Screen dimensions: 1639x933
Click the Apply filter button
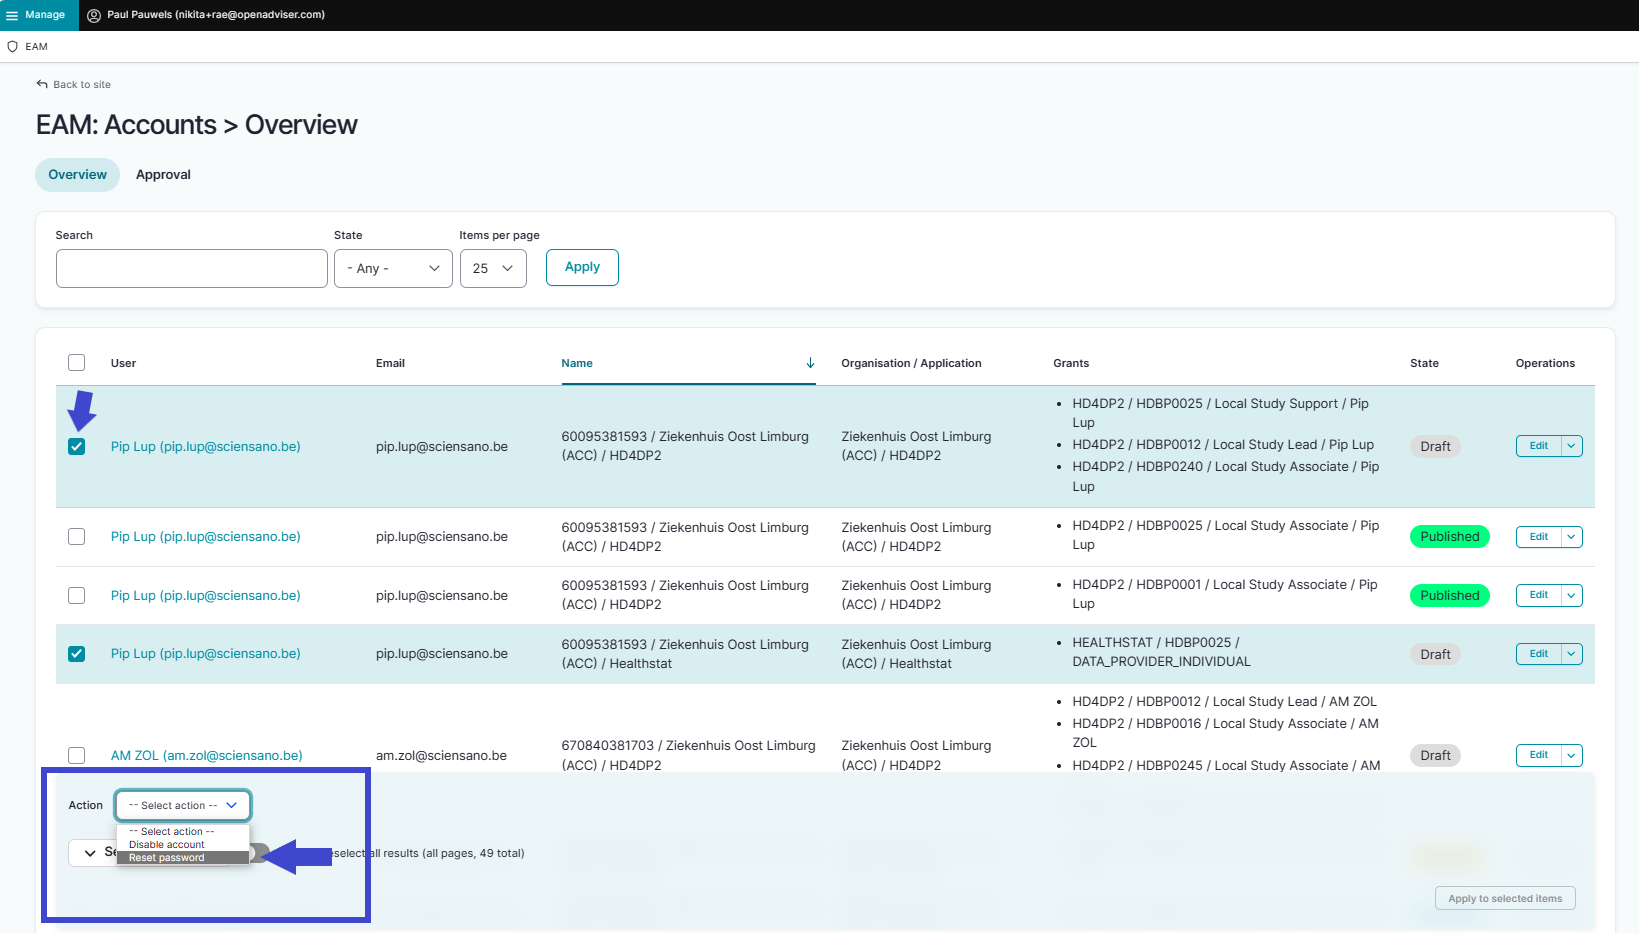click(x=582, y=267)
